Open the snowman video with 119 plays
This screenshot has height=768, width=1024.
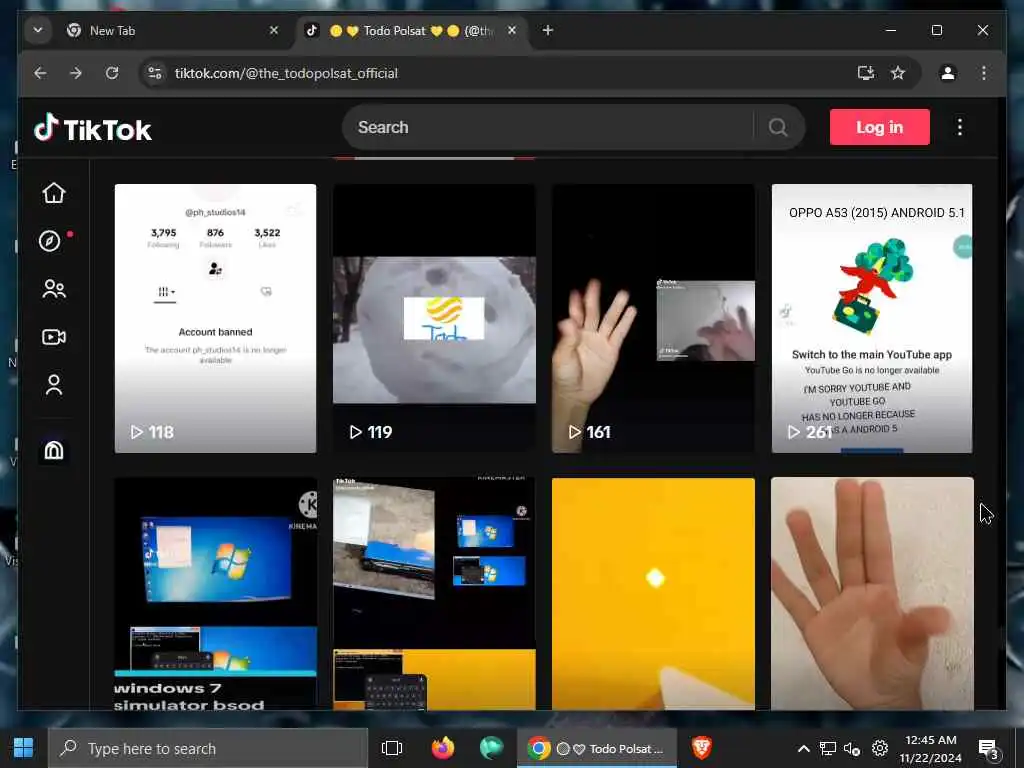434,318
